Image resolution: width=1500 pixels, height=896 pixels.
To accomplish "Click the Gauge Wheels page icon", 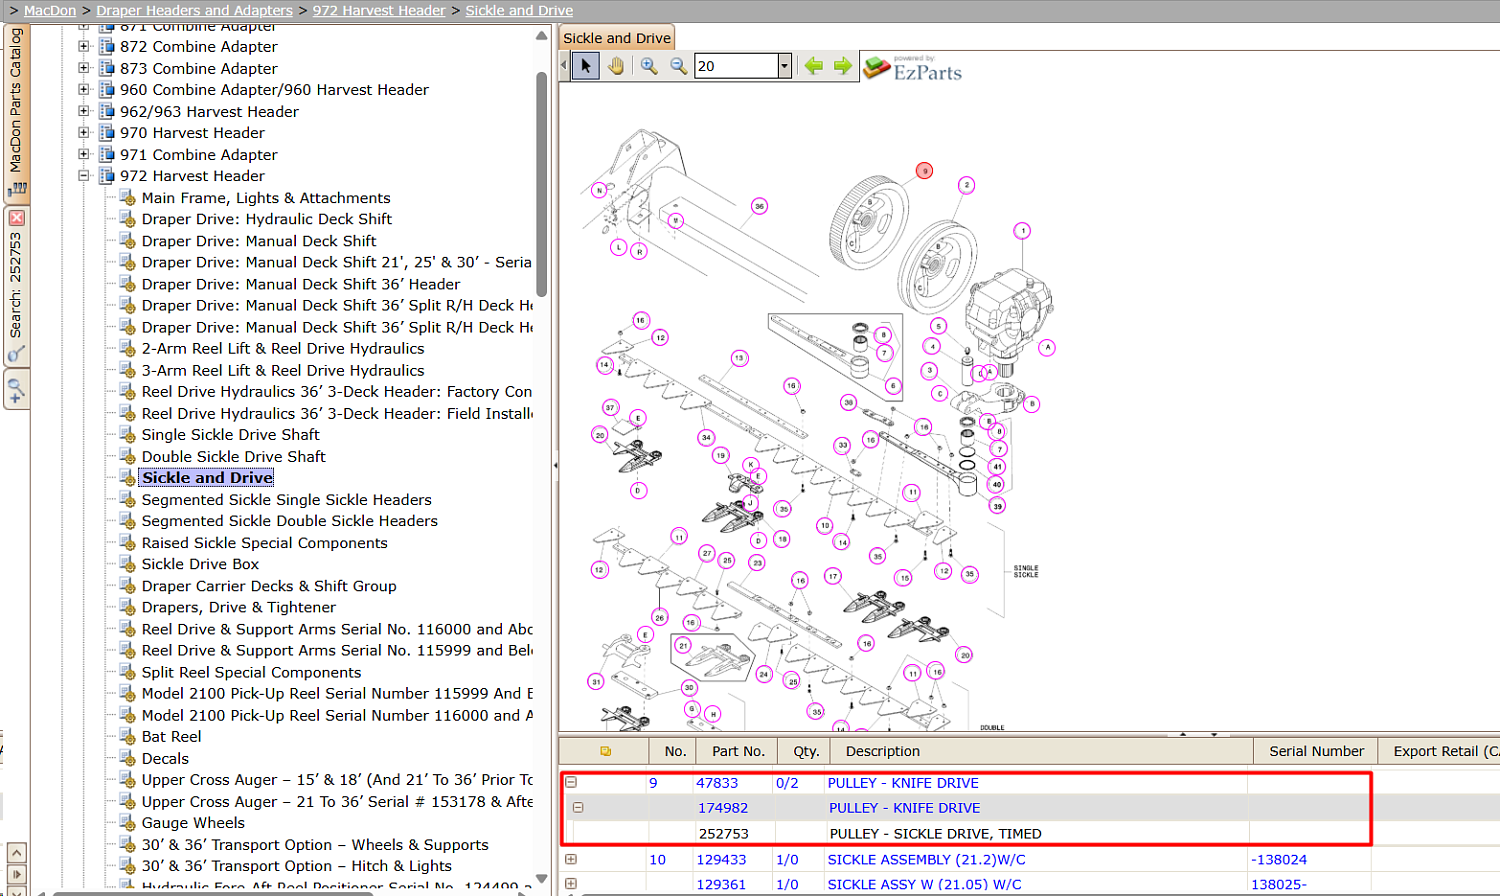I will pos(127,823).
